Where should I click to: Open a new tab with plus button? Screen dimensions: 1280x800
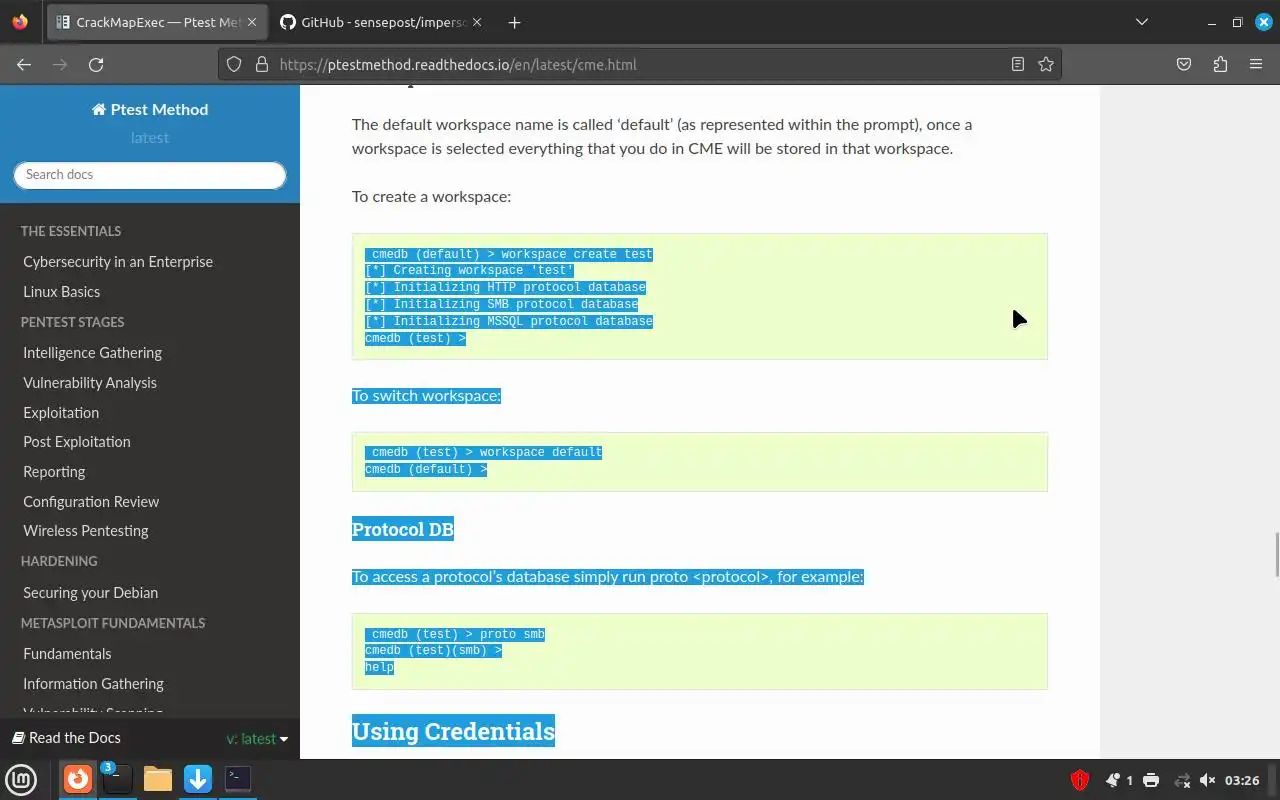[514, 22]
